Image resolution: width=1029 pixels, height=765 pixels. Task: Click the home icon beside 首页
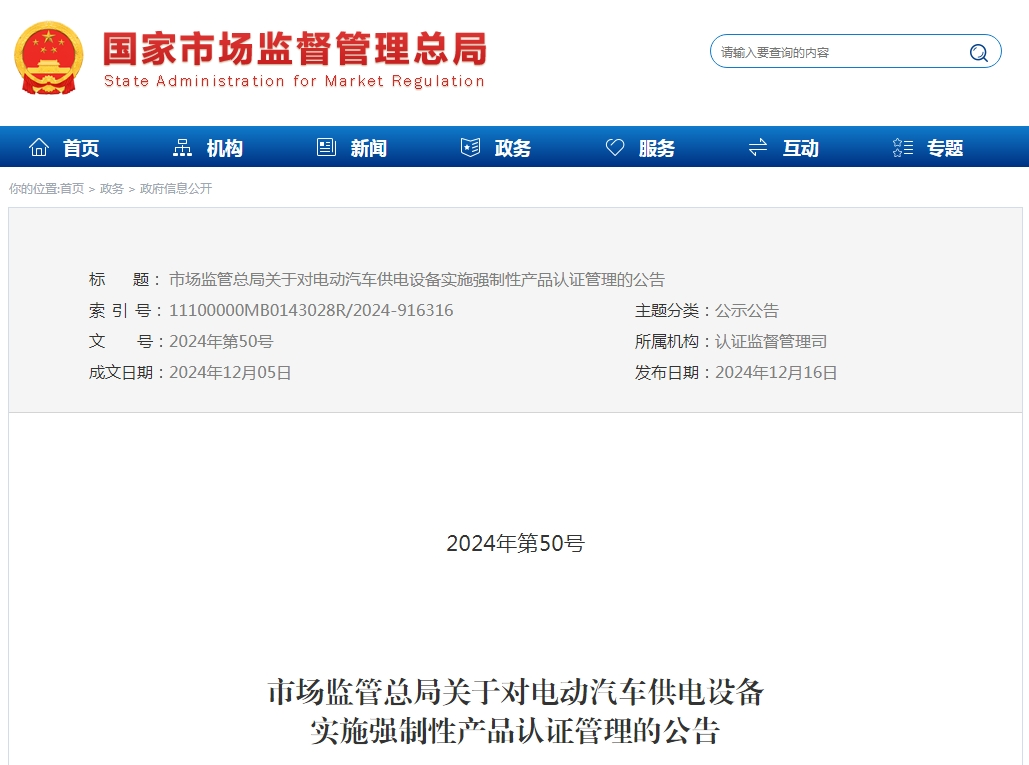click(x=38, y=147)
